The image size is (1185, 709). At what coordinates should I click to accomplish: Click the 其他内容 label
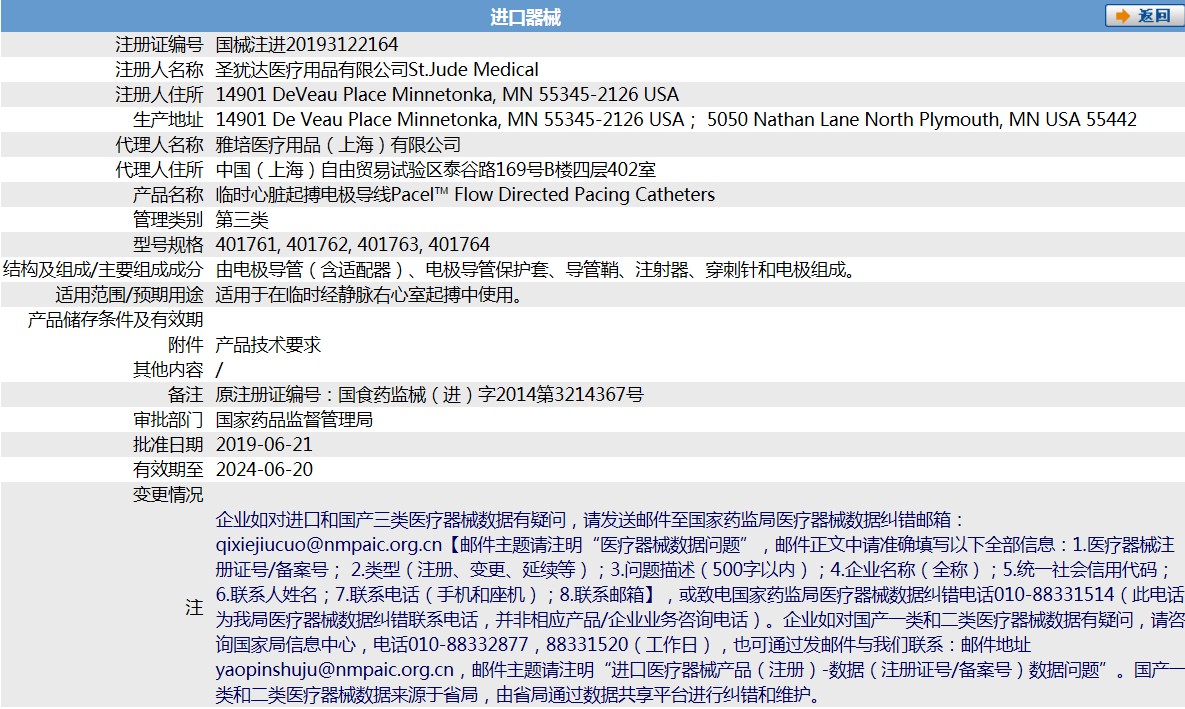(169, 369)
